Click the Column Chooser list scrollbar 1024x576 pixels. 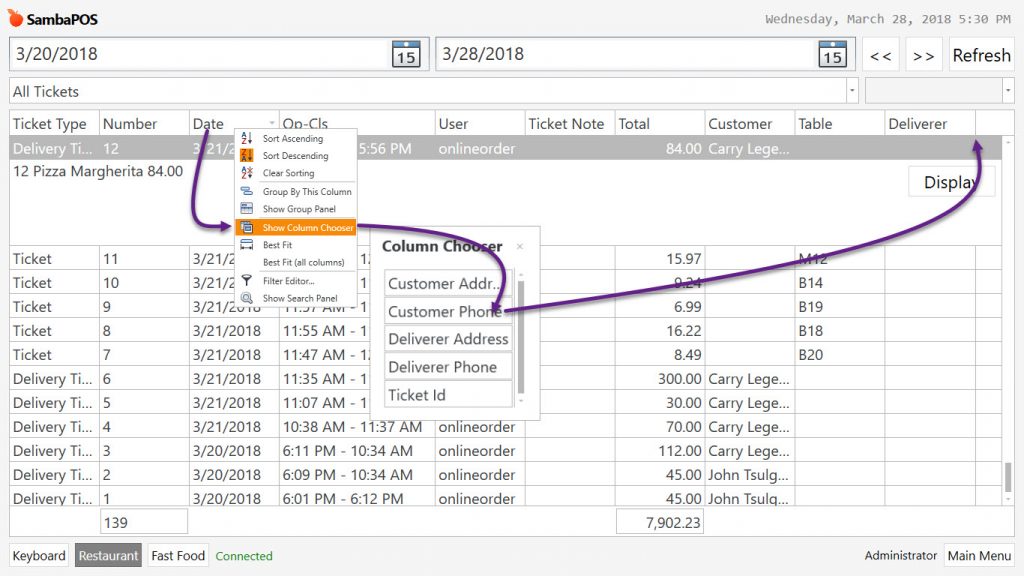(520, 337)
